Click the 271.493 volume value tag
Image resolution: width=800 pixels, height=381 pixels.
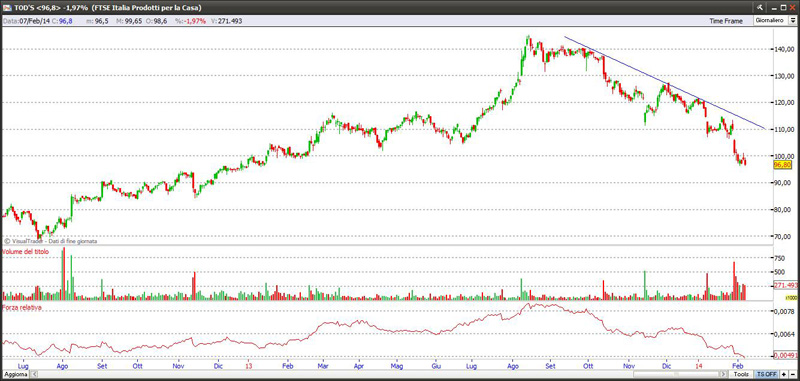click(x=786, y=285)
